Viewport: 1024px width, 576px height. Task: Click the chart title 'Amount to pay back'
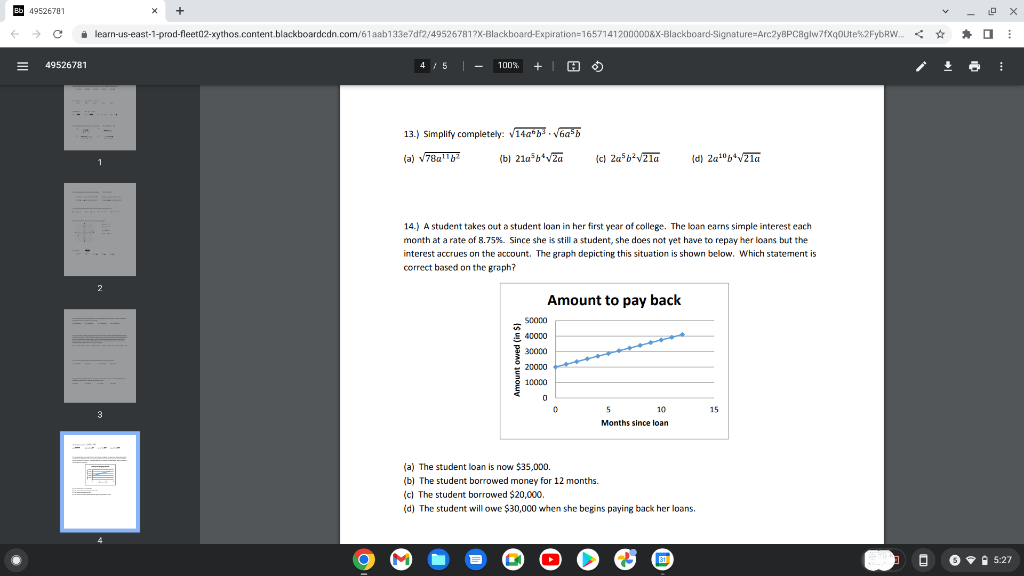(x=614, y=300)
